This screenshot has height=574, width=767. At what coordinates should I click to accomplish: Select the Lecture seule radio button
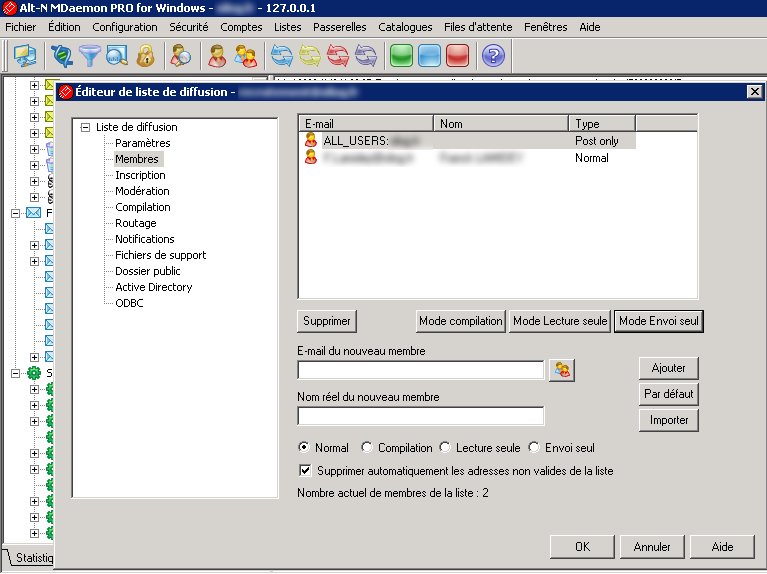tap(445, 447)
